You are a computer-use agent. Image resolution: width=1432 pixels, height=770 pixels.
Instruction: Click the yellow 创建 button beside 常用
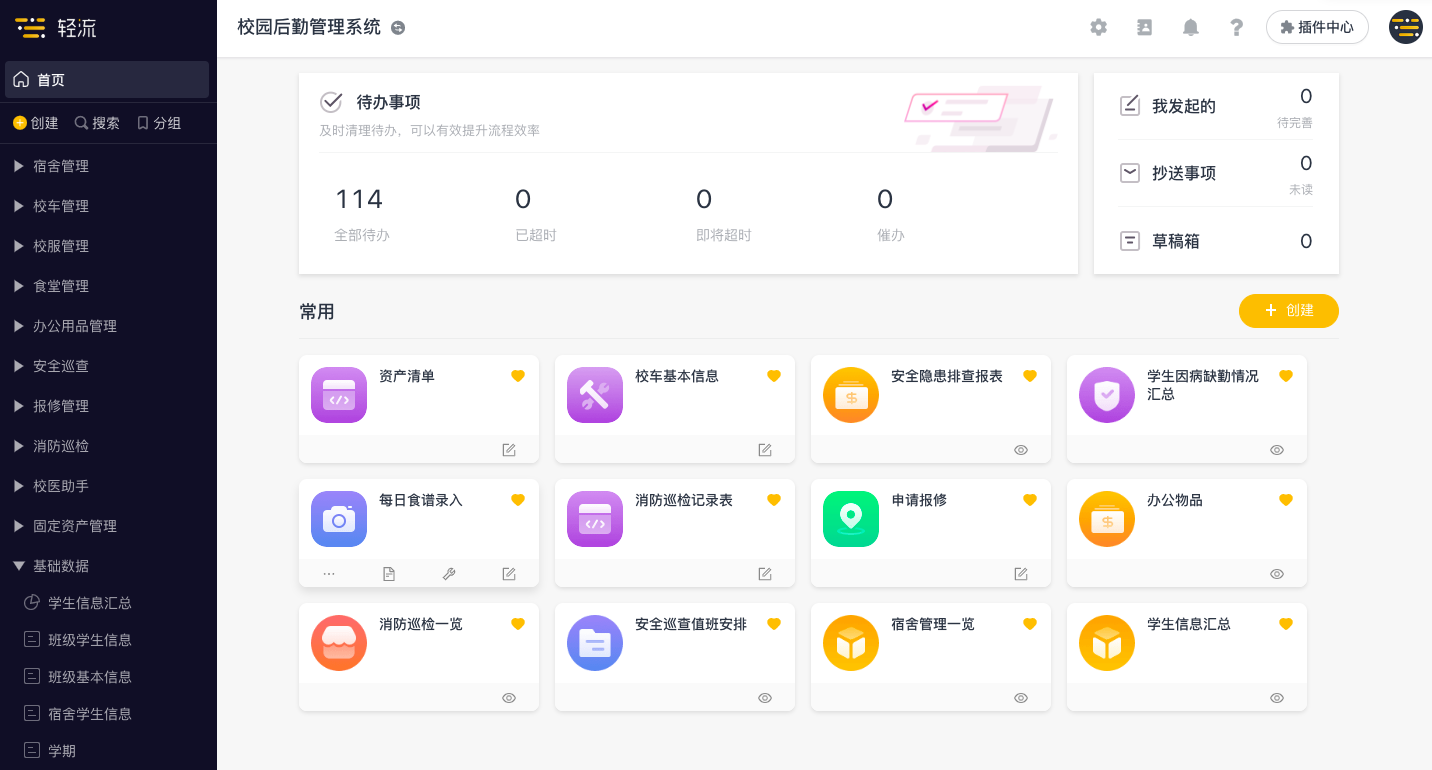click(1288, 311)
